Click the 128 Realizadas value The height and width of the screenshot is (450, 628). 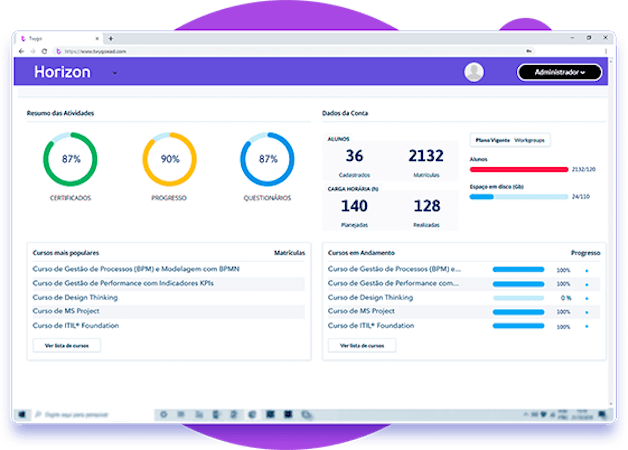[427, 206]
